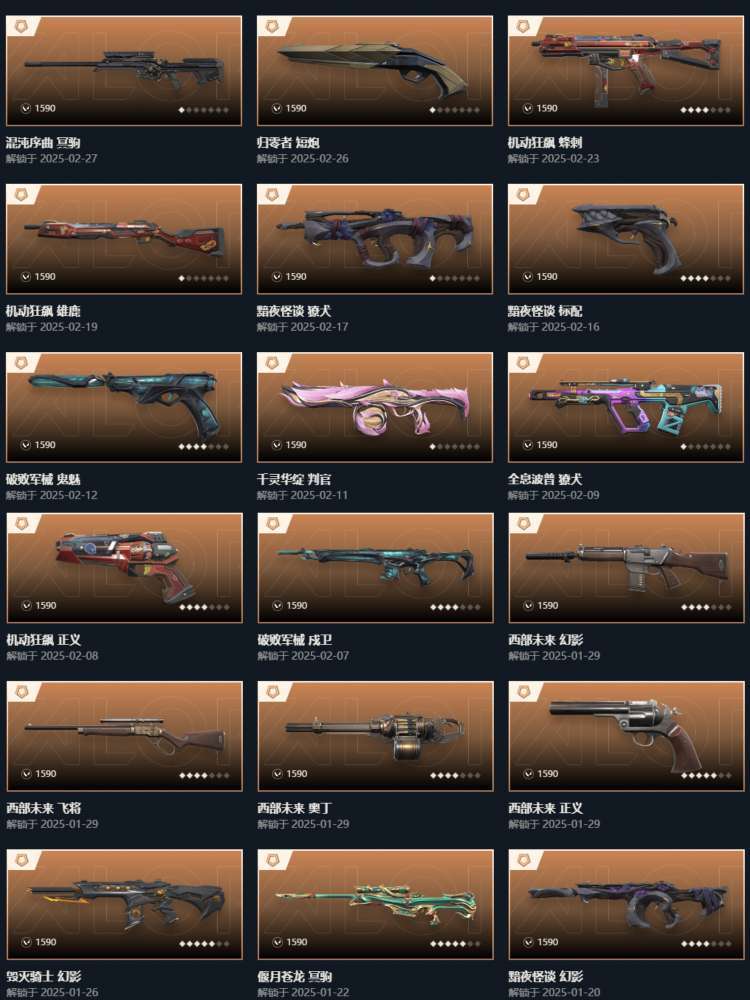Image resolution: width=750 pixels, height=1000 pixels.
Task: Click tier badge icon on 归零者 短炮 card
Action: tap(273, 27)
